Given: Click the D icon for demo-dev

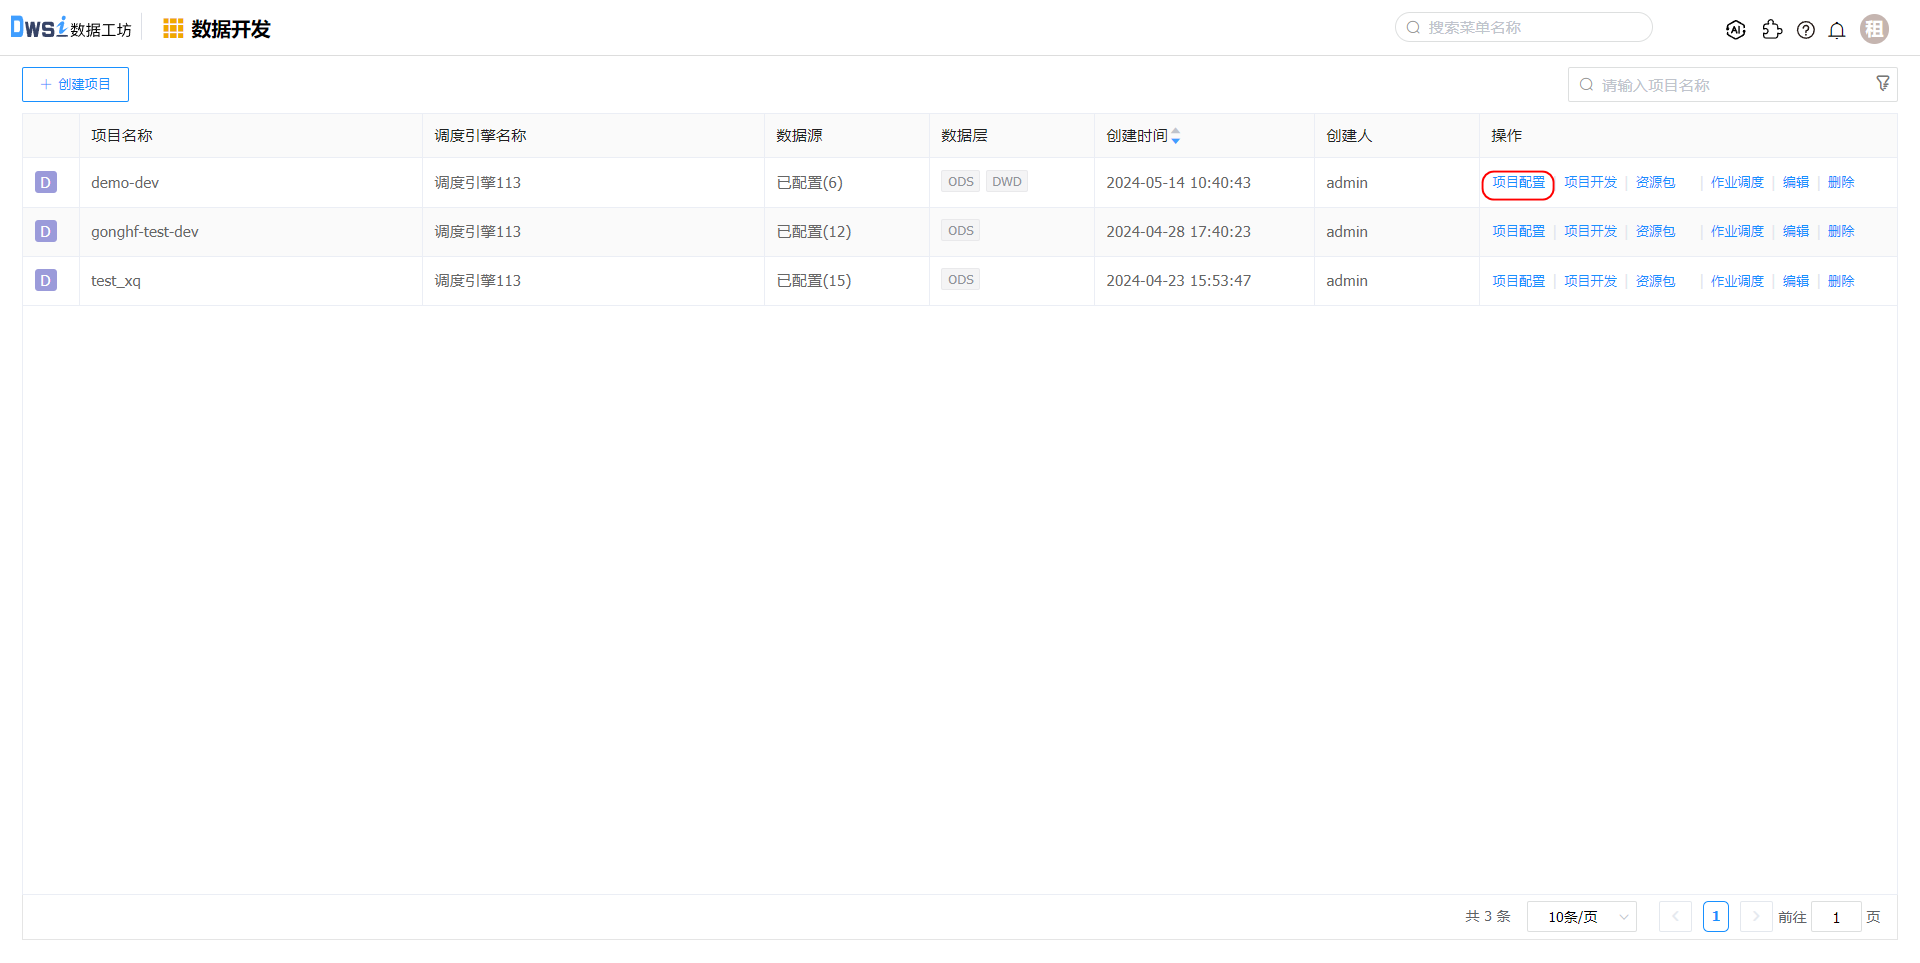Looking at the screenshot, I should click(46, 182).
